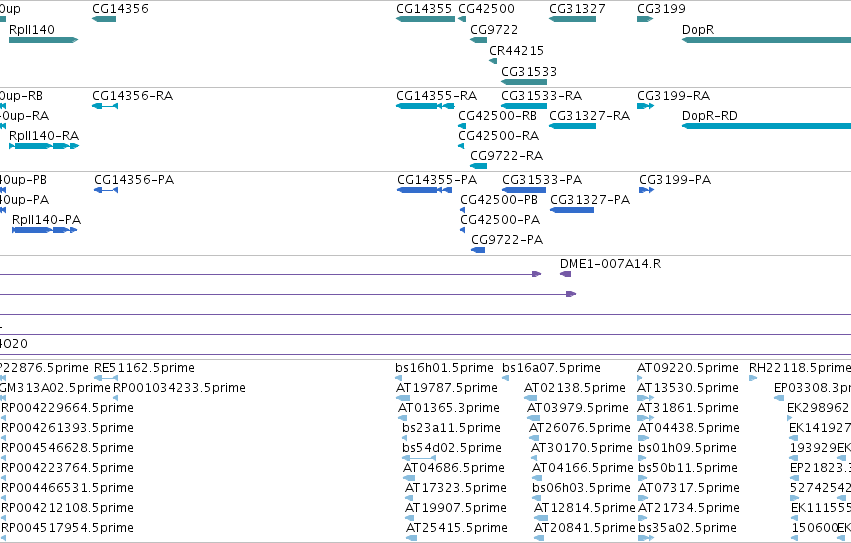Click the CG9722 gene glyph
The image size is (851, 543).
click(x=478, y=40)
